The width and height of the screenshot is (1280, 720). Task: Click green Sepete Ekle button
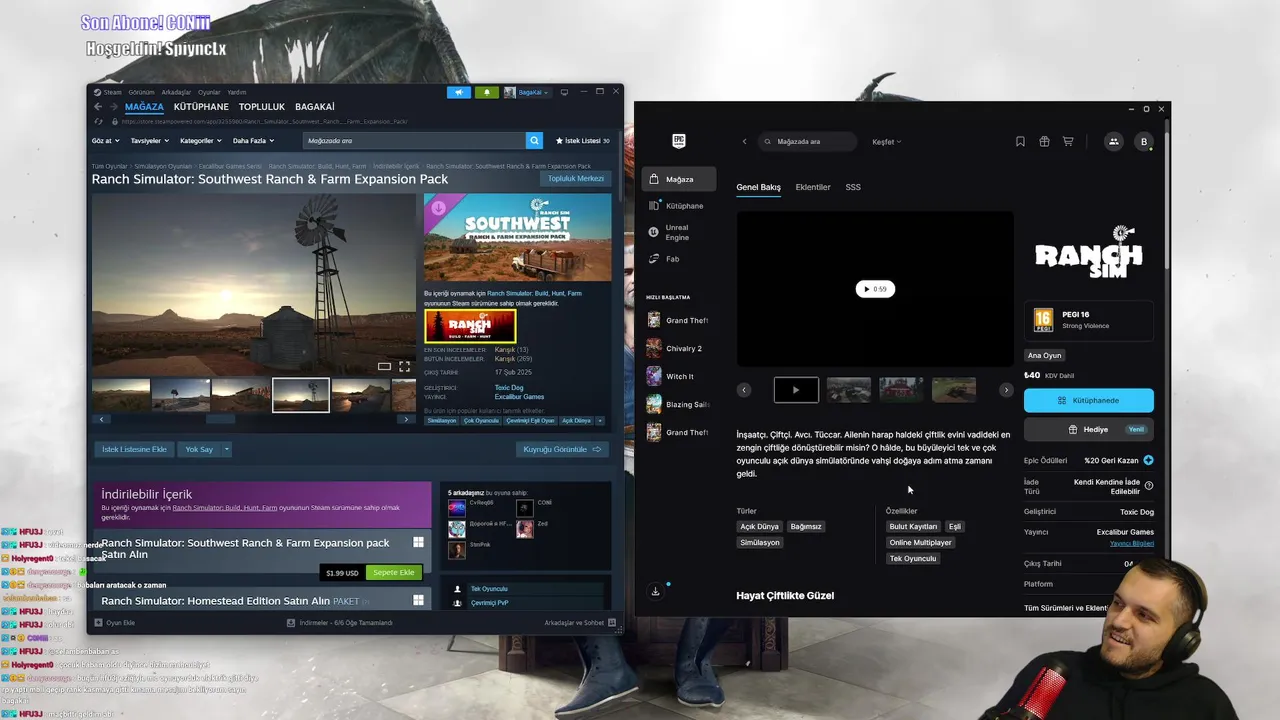[x=394, y=573]
